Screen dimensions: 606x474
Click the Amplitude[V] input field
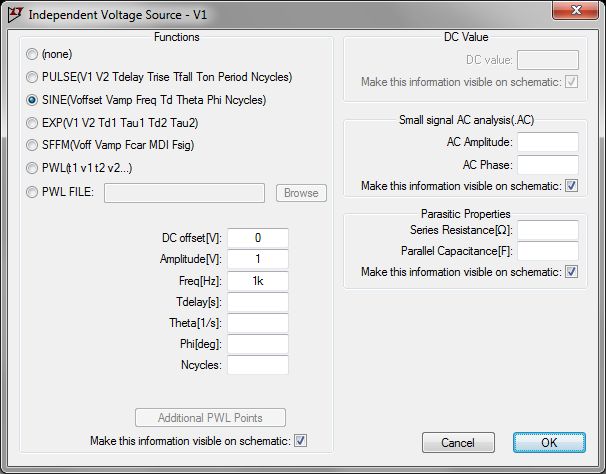click(x=258, y=259)
